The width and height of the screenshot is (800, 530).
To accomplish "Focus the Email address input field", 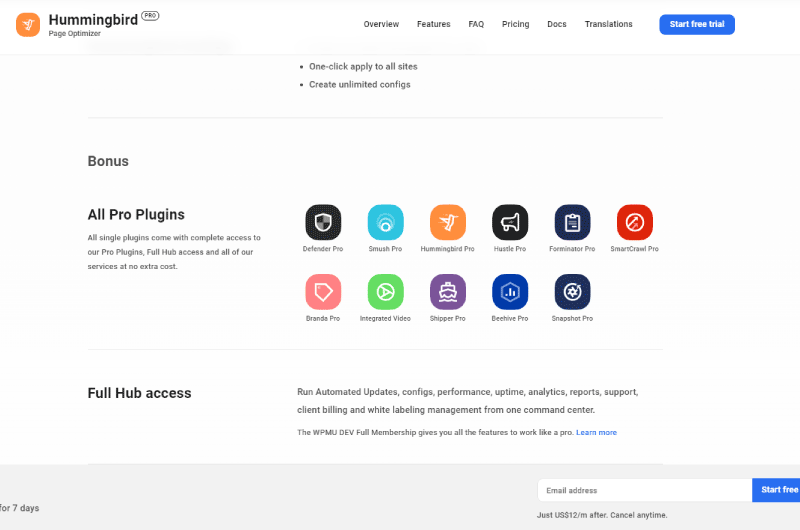I will [x=644, y=490].
